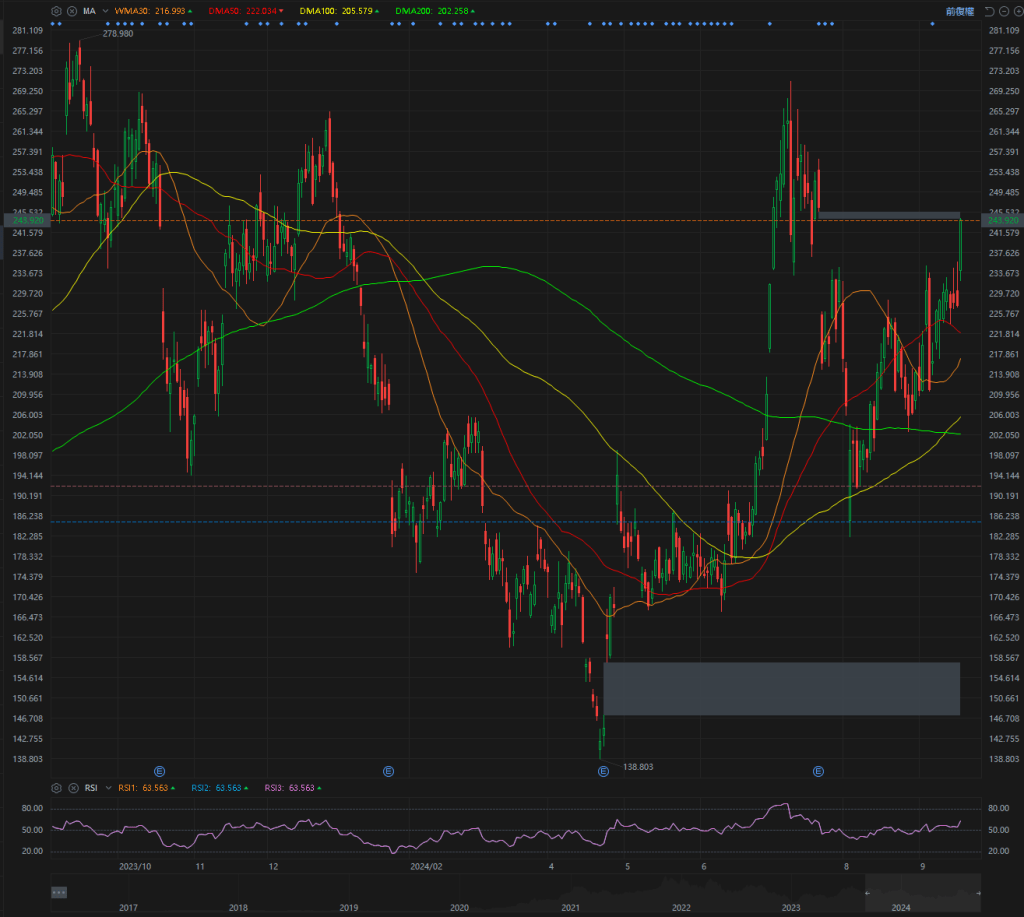Click the three-dots button on the timeline navigator
Viewport: 1024px width, 917px height.
(59, 892)
